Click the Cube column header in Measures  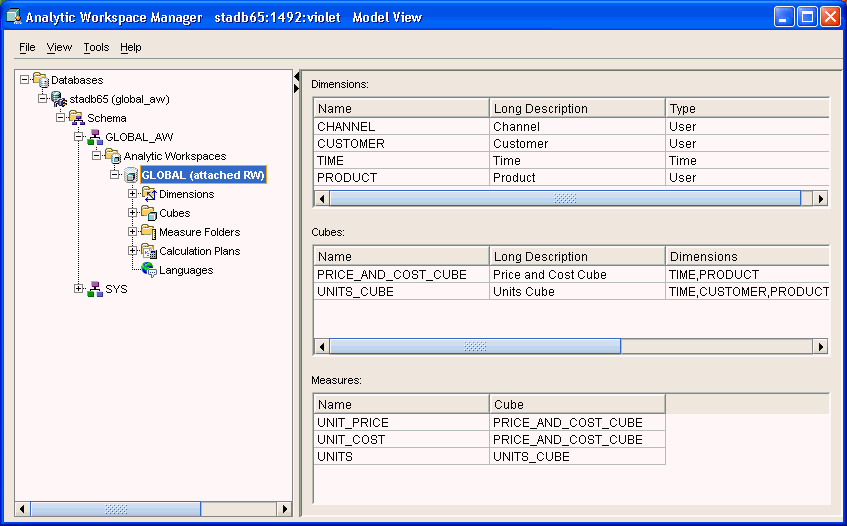tap(576, 405)
